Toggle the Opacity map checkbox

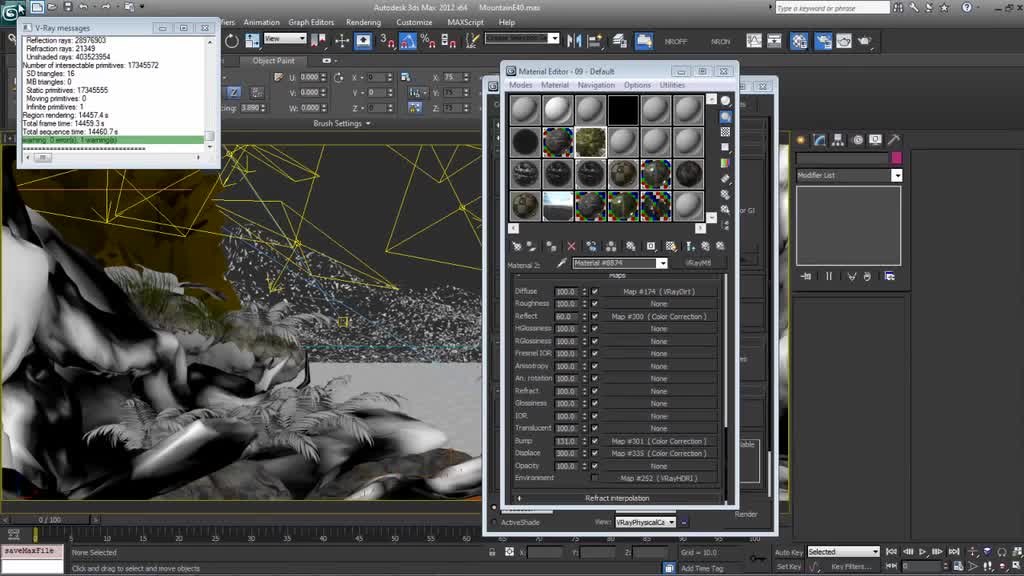point(594,466)
